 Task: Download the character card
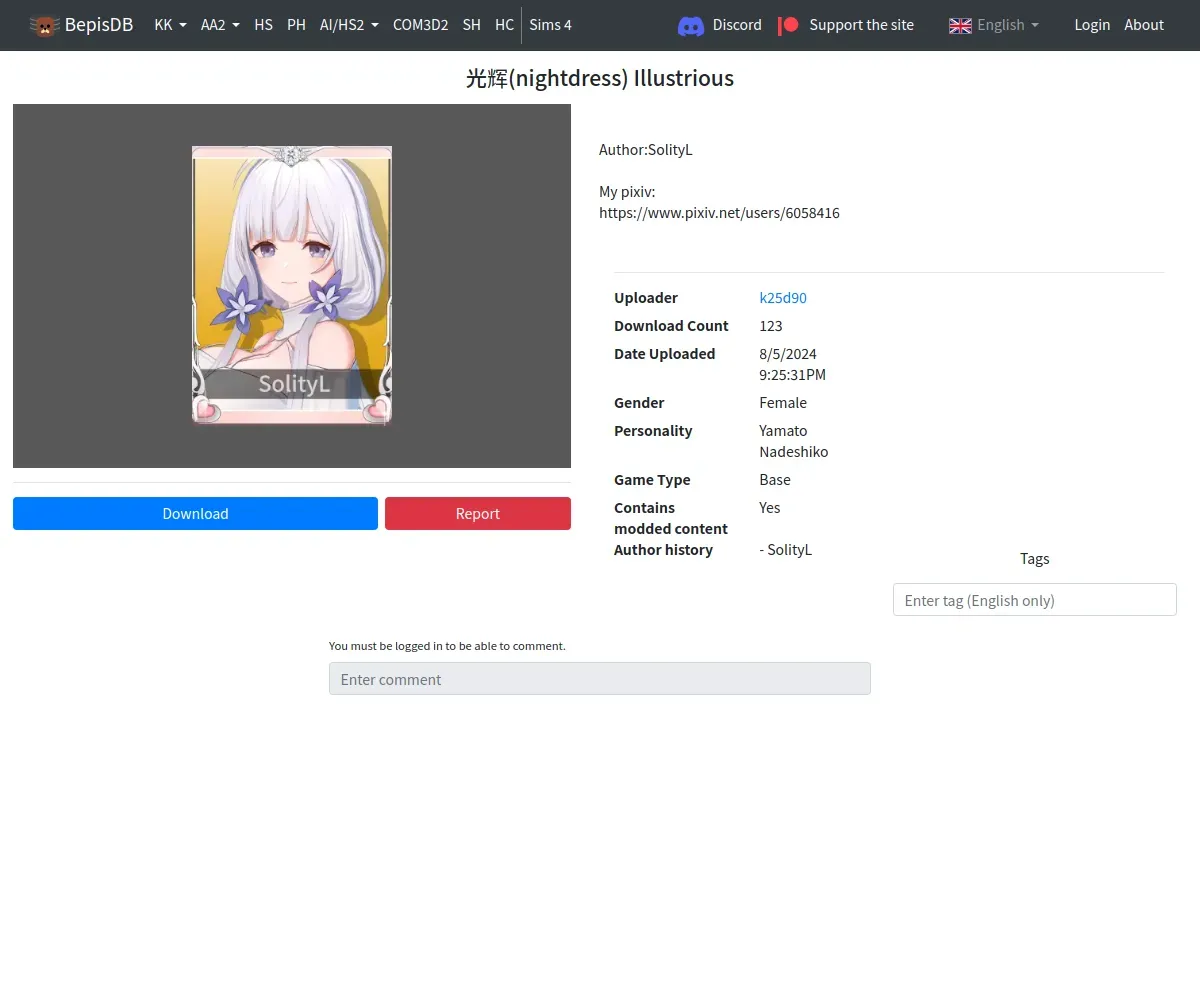point(195,513)
